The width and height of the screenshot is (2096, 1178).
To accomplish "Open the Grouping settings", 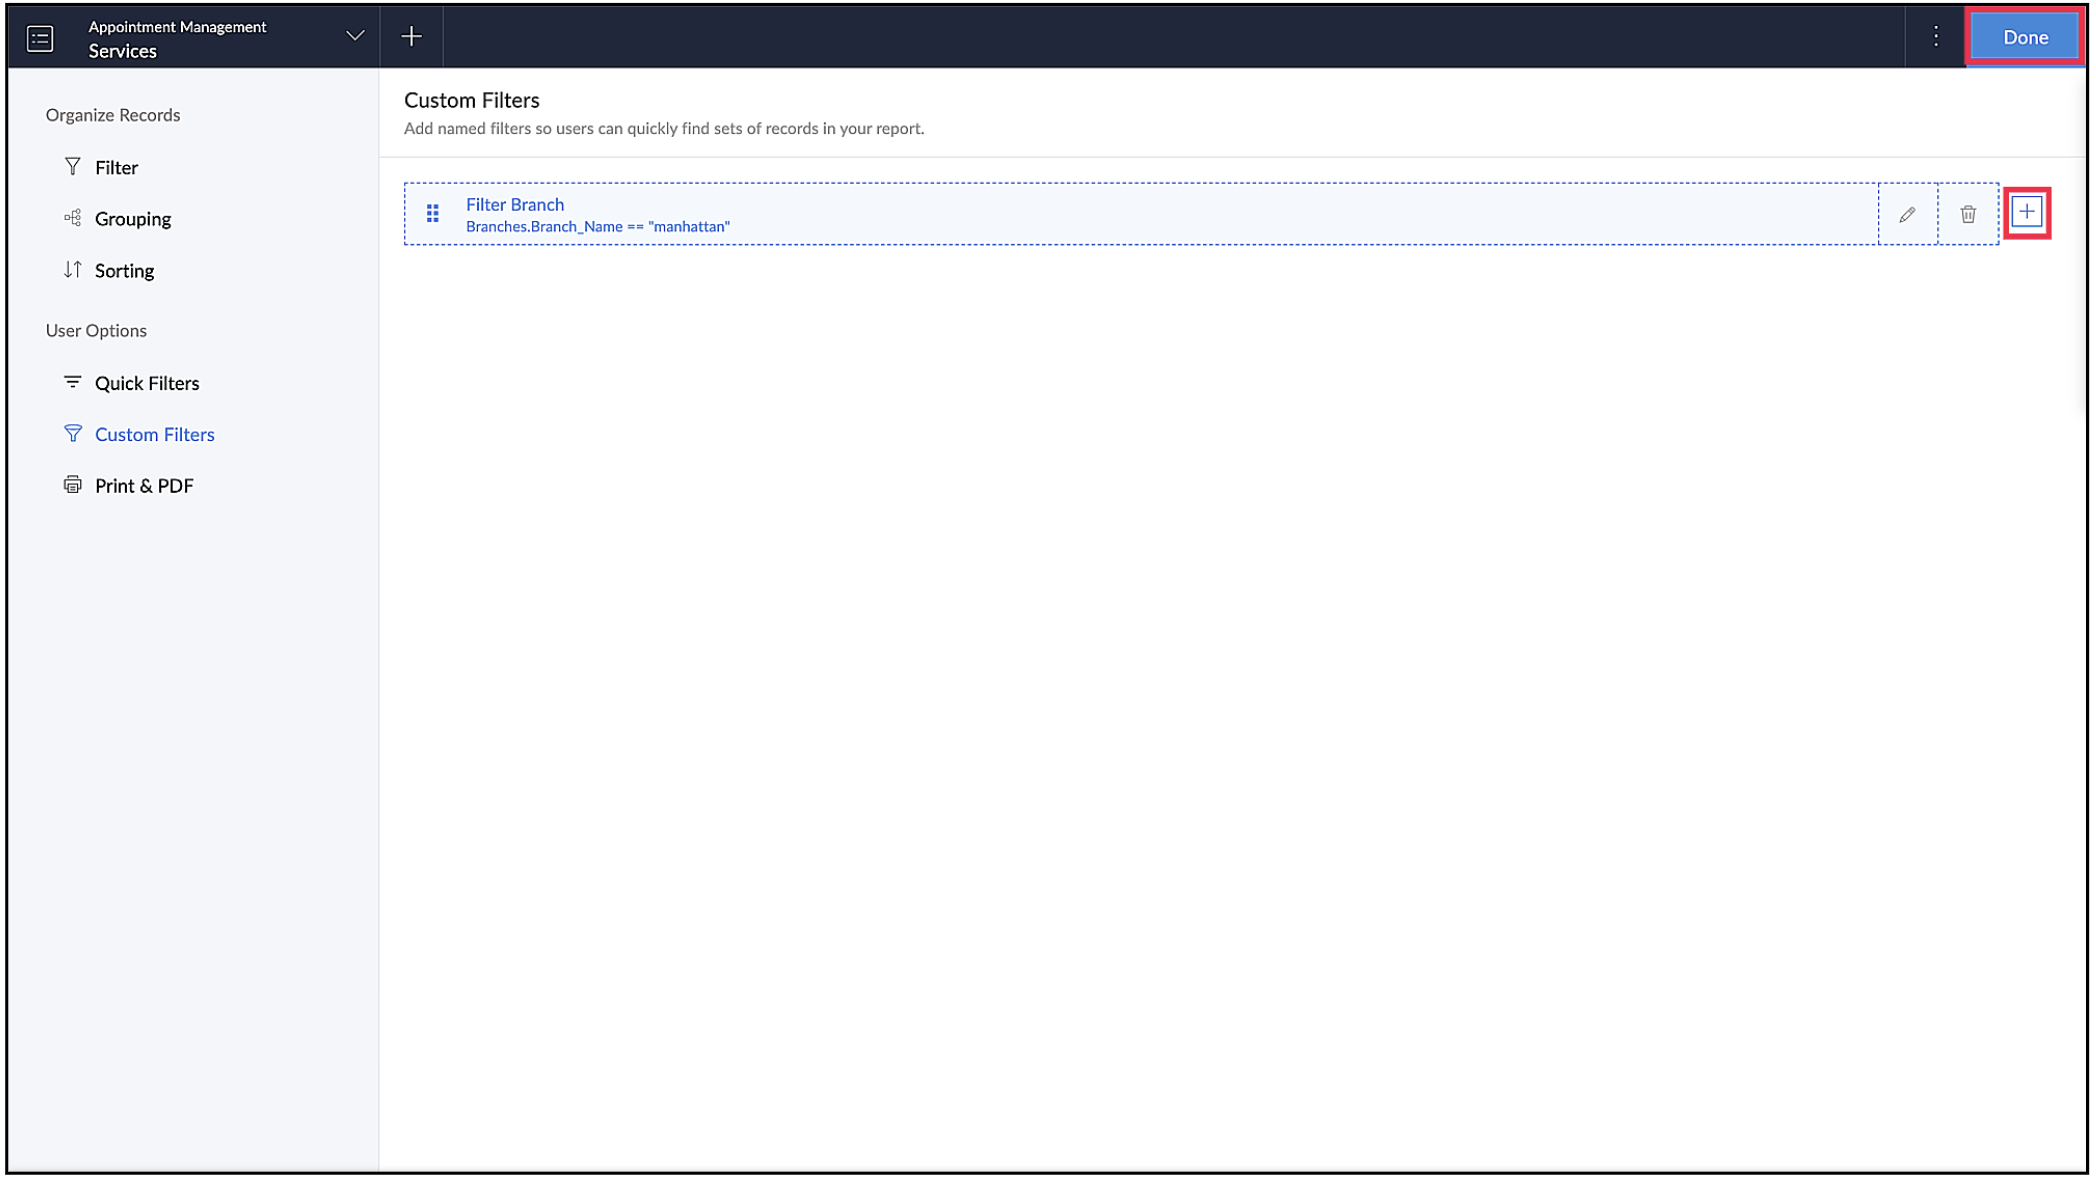I will 132,219.
